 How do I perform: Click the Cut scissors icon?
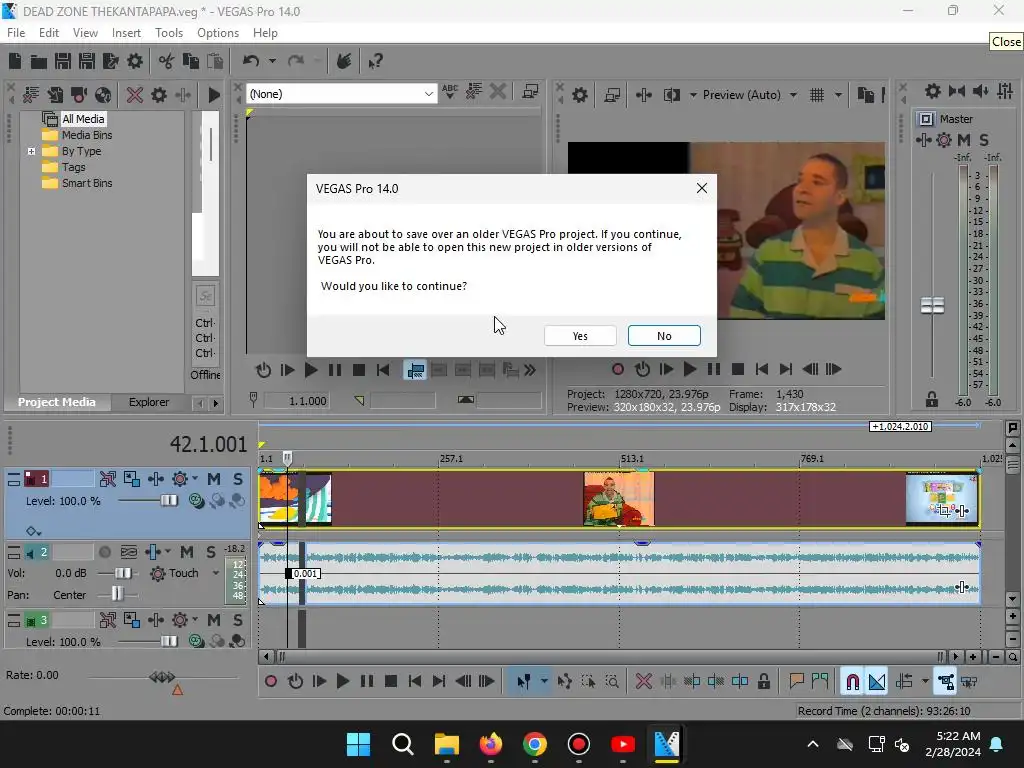pos(167,61)
